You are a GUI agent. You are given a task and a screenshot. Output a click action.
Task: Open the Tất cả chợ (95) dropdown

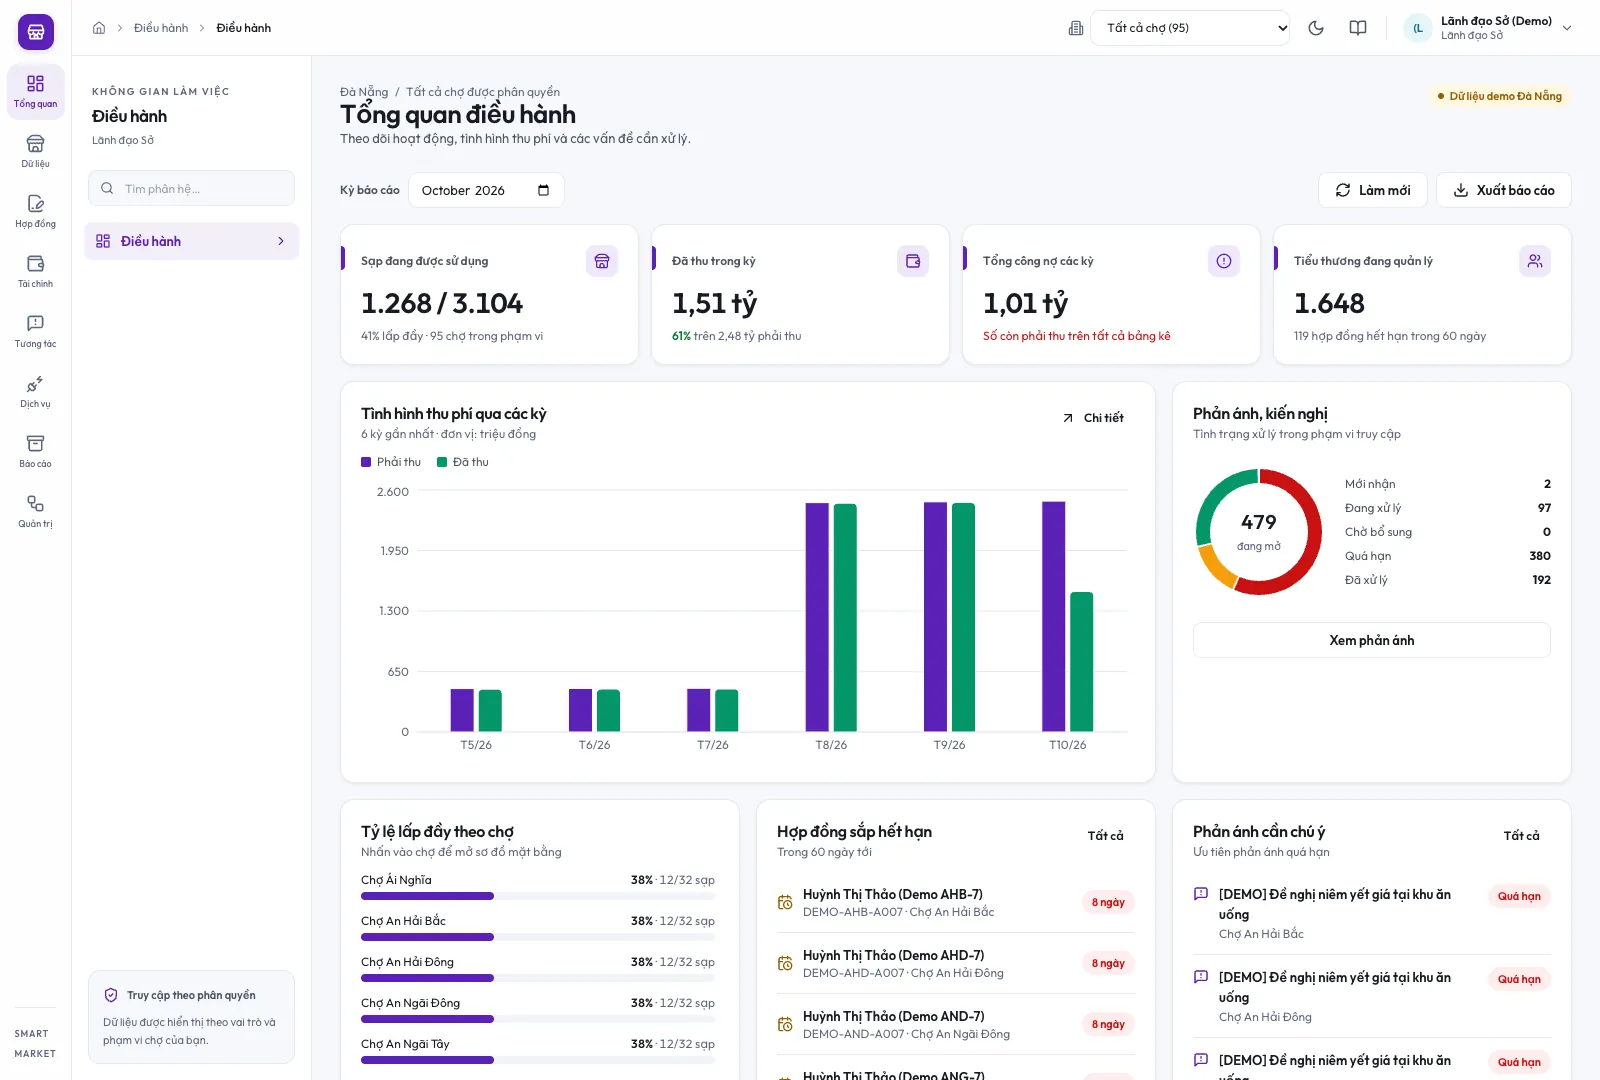[x=1190, y=28]
